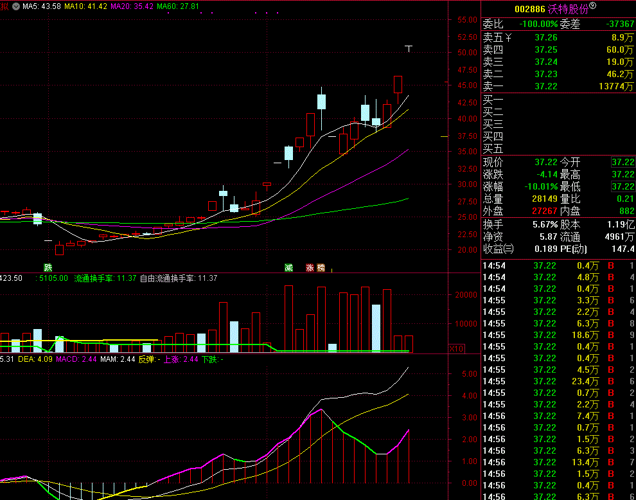This screenshot has height=500, width=636.
Task: Click the latest T-shaped candle near 50.00
Action: tap(408, 48)
